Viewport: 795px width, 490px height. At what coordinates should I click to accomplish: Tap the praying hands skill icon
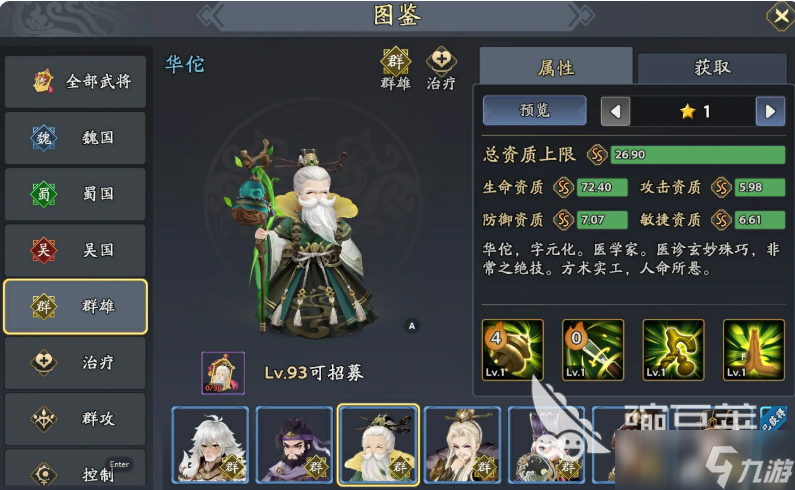tap(753, 349)
